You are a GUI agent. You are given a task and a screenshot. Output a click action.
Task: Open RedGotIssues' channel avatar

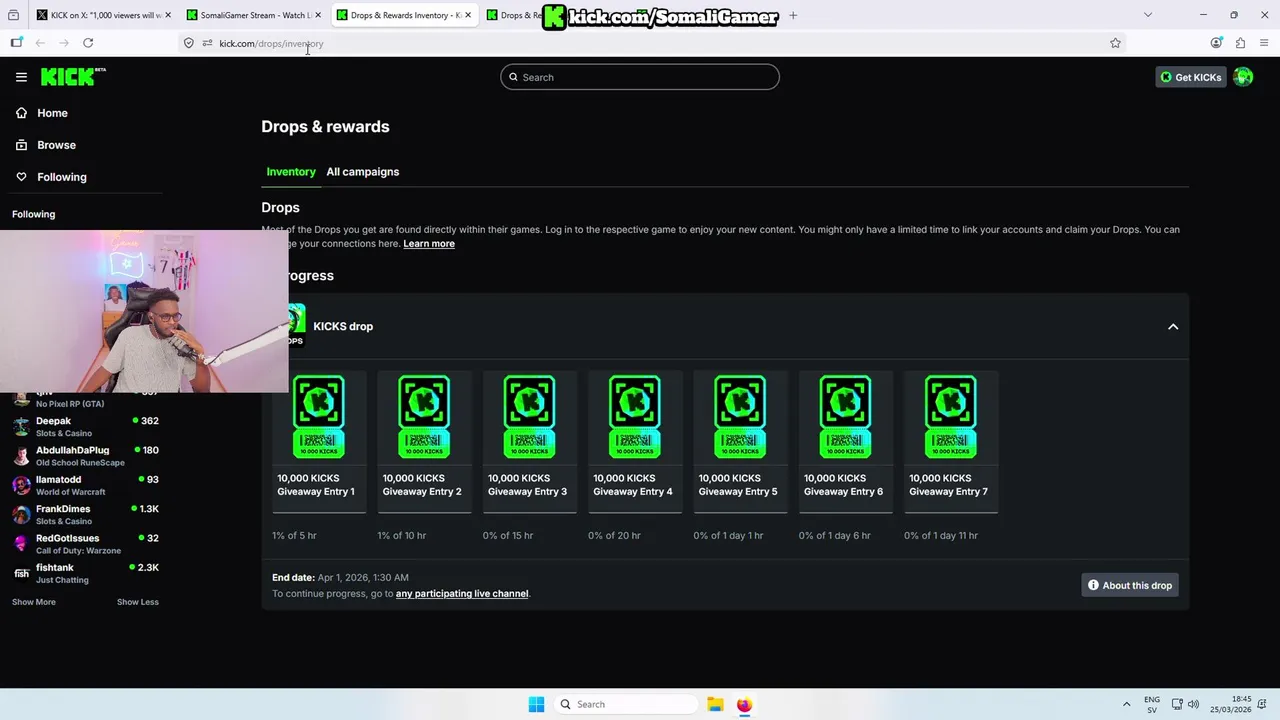coord(21,544)
